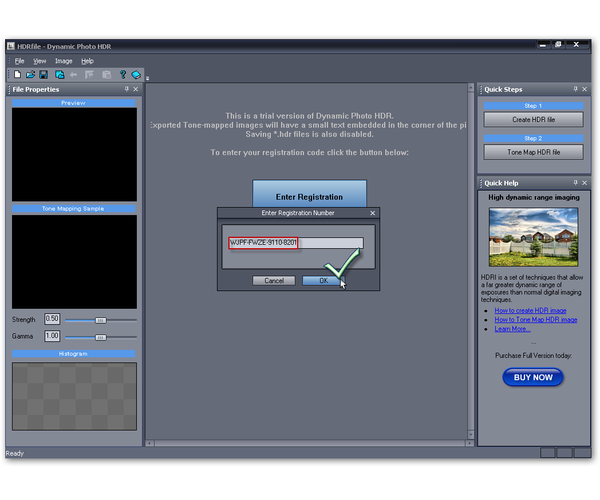
Task: Click the horizontal scrollbar left arrow
Action: click(x=150, y=443)
